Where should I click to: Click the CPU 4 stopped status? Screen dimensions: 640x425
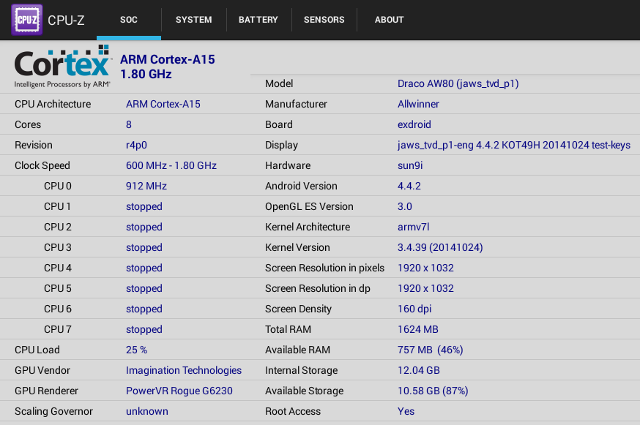tap(144, 268)
